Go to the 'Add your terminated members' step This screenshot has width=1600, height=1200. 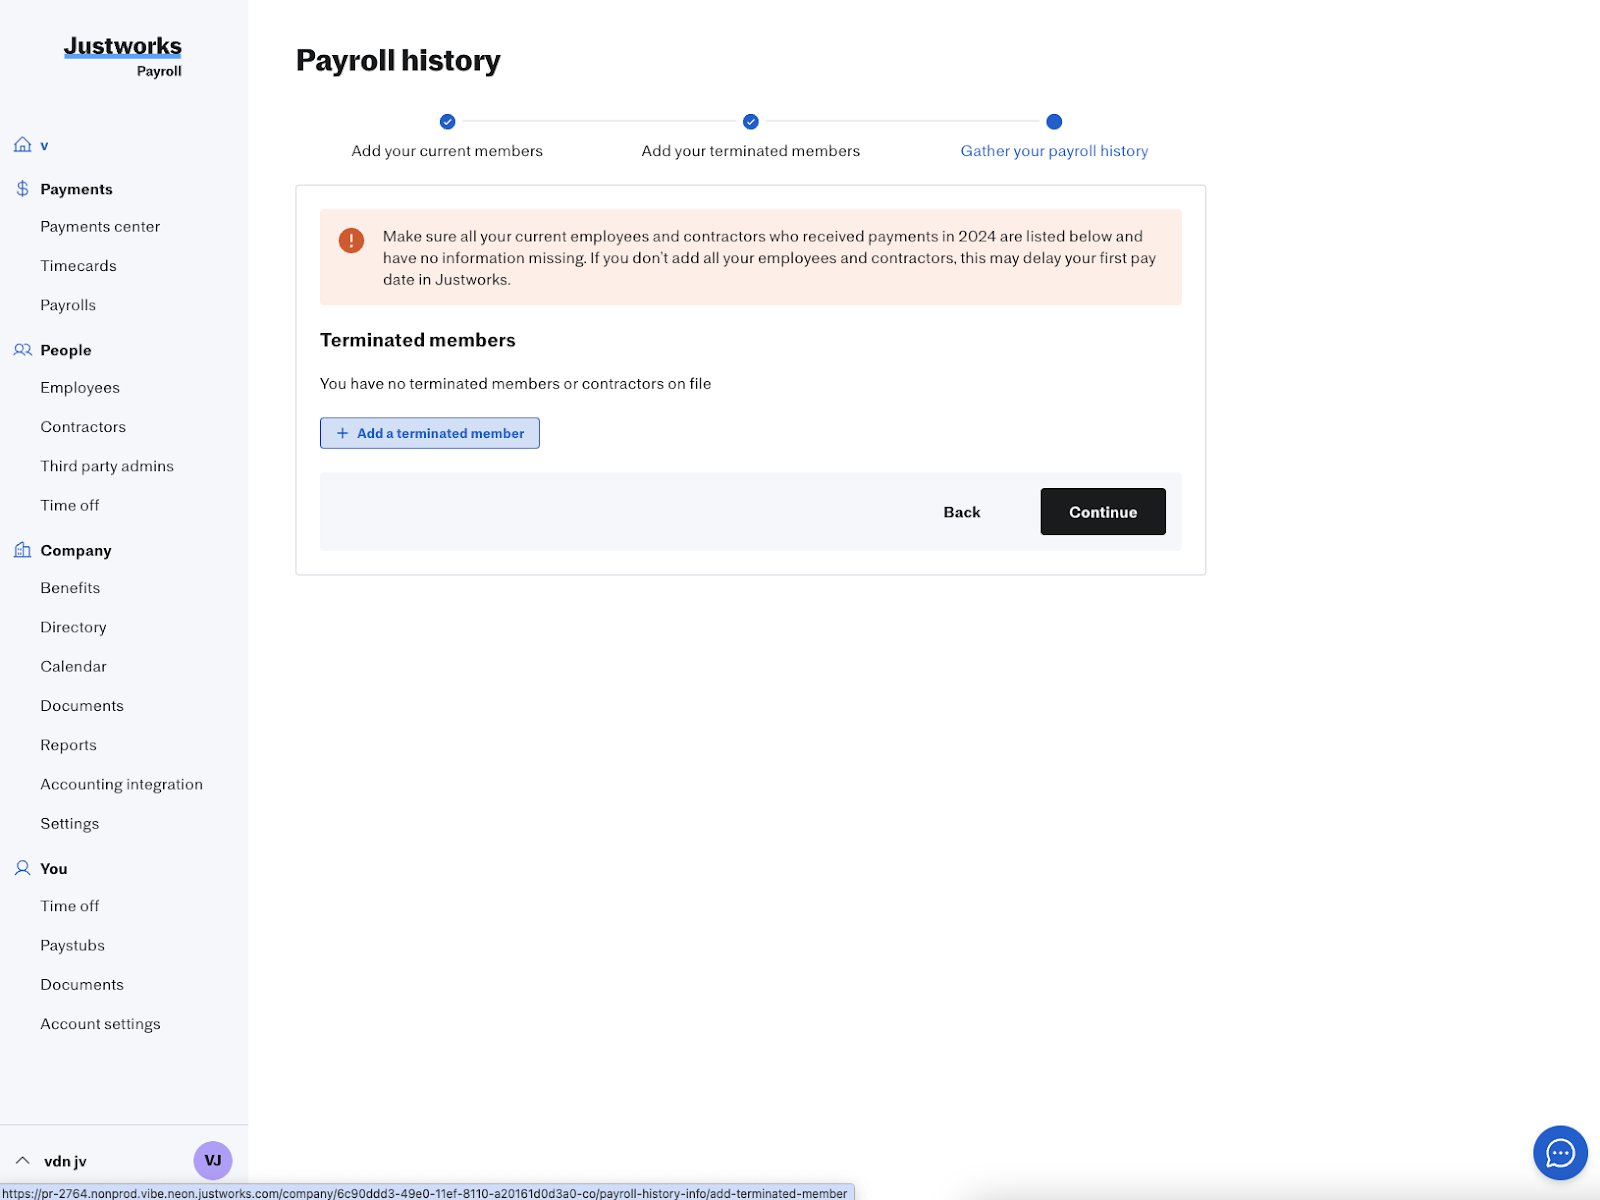[750, 122]
